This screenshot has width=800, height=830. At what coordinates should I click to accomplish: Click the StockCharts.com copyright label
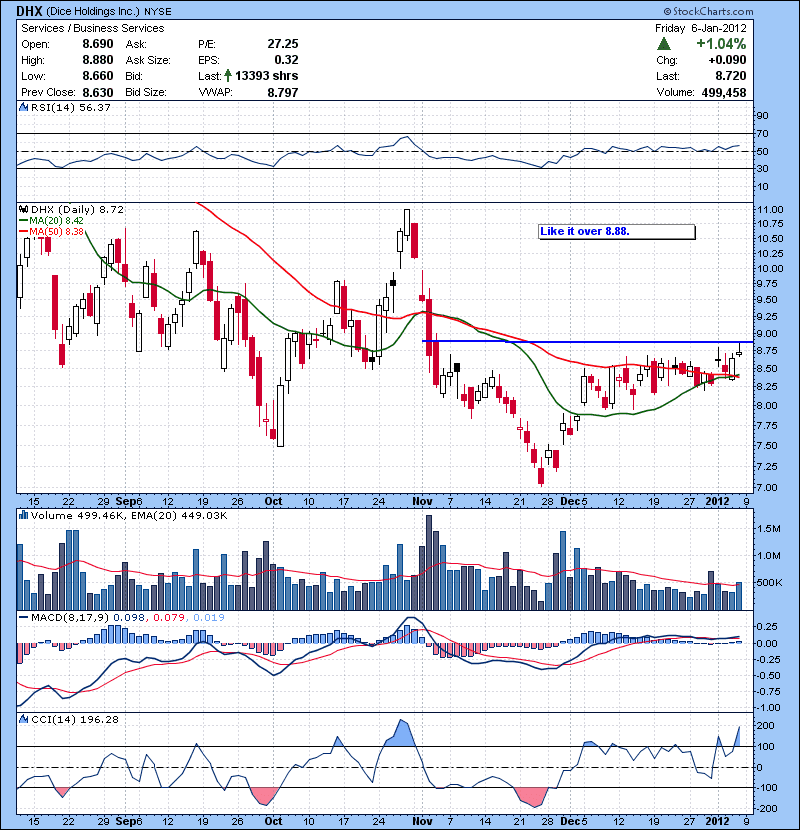(707, 11)
